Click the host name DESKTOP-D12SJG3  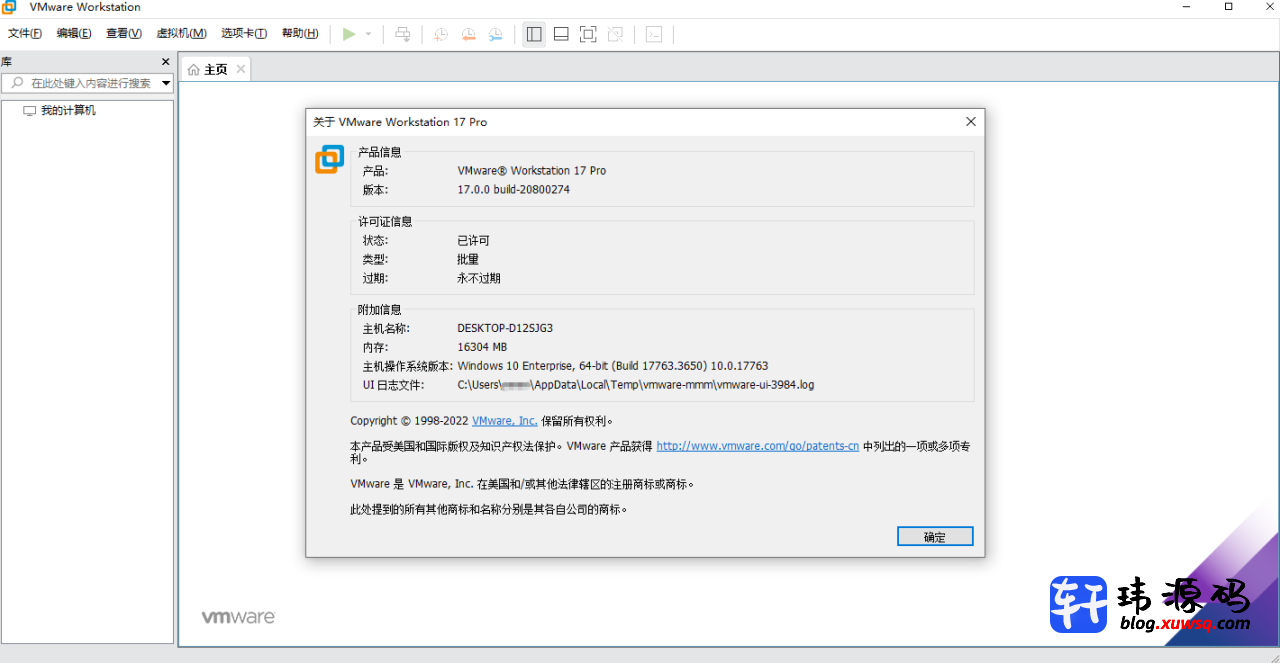(505, 328)
